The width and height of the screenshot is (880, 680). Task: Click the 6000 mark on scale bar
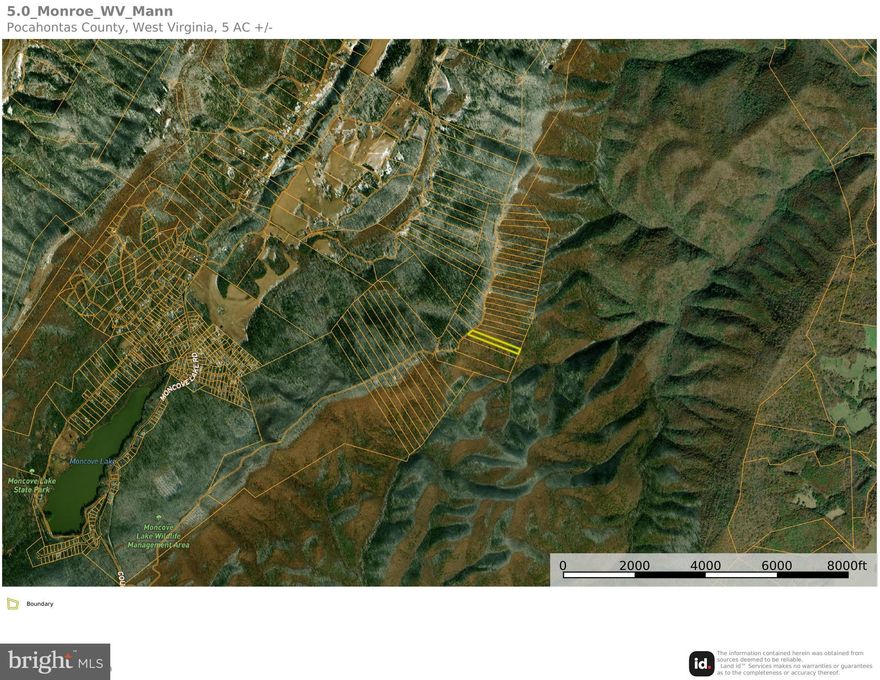(776, 566)
